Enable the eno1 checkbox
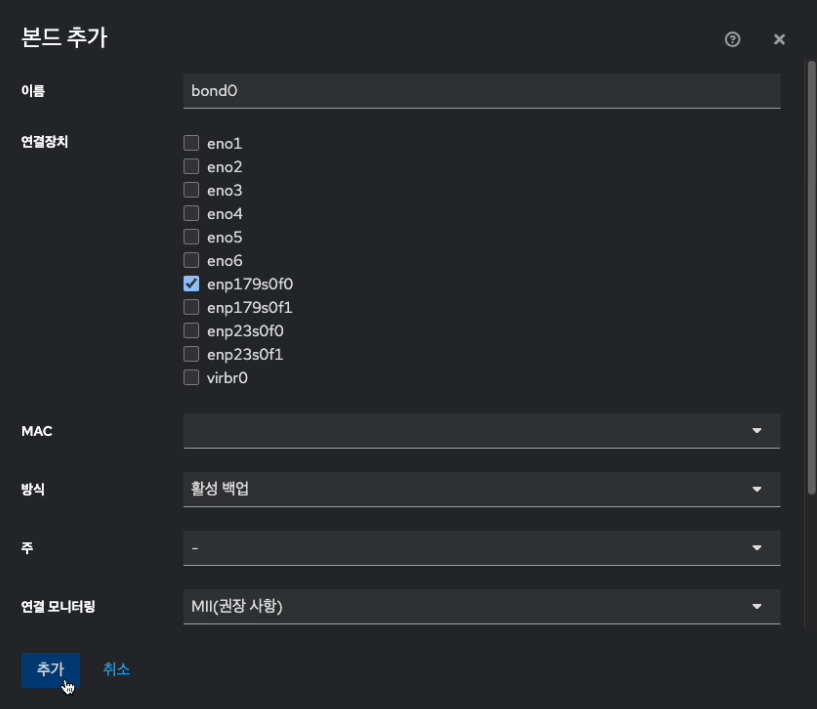The height and width of the screenshot is (709, 817). (x=191, y=143)
